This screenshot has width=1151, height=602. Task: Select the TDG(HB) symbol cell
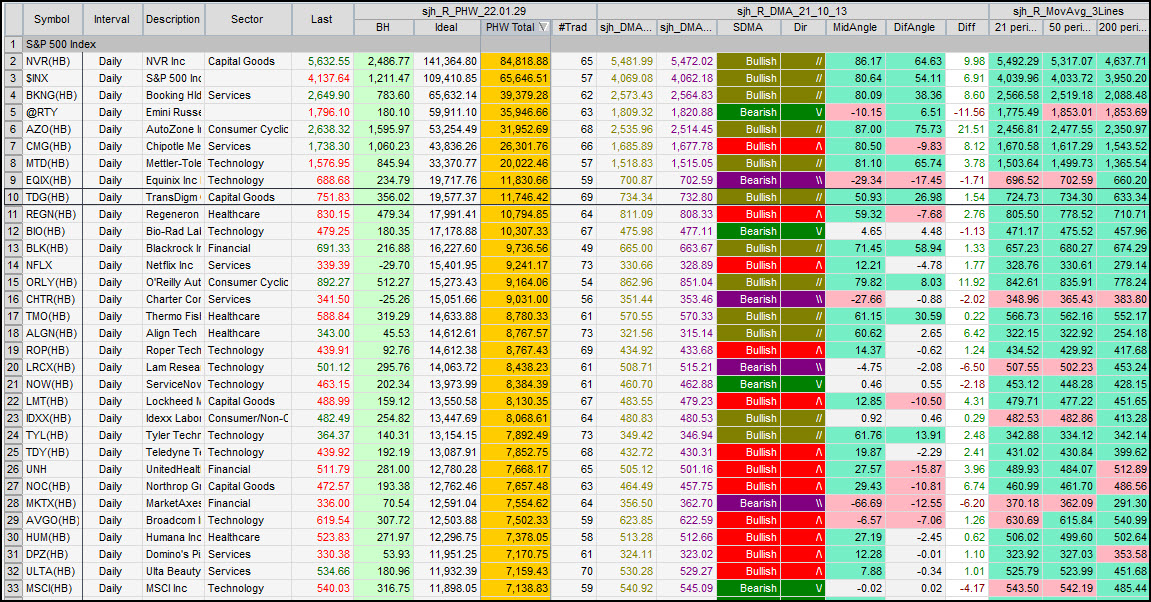click(53, 197)
